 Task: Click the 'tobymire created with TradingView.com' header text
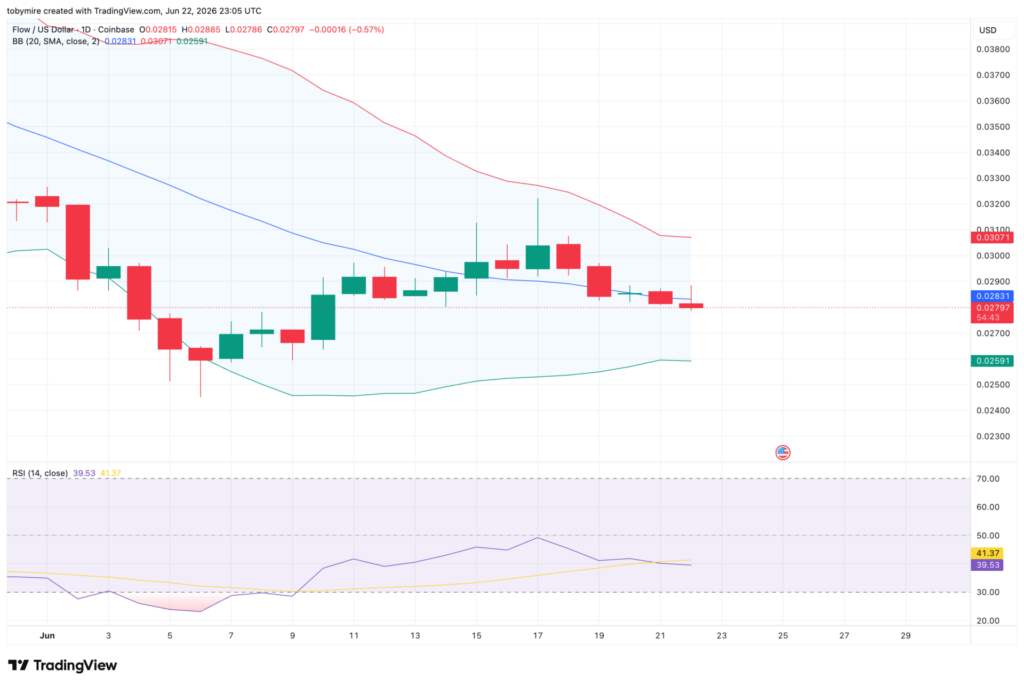[x=84, y=10]
